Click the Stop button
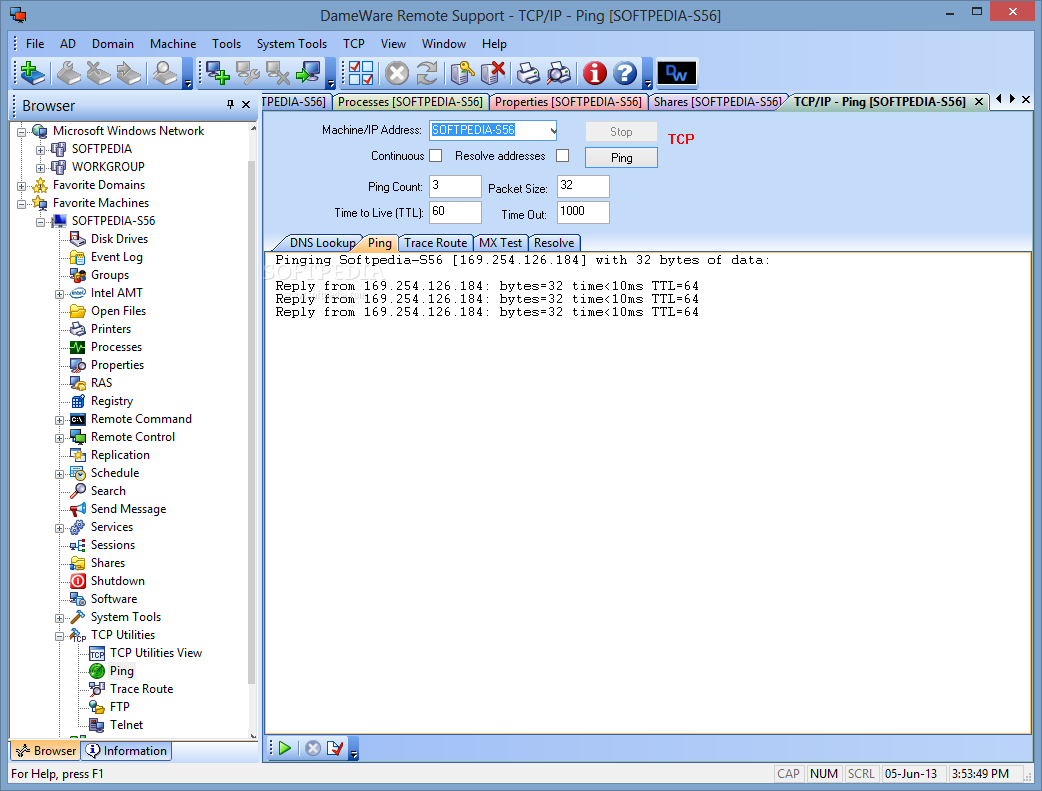Viewport: 1042px width, 791px height. [621, 132]
